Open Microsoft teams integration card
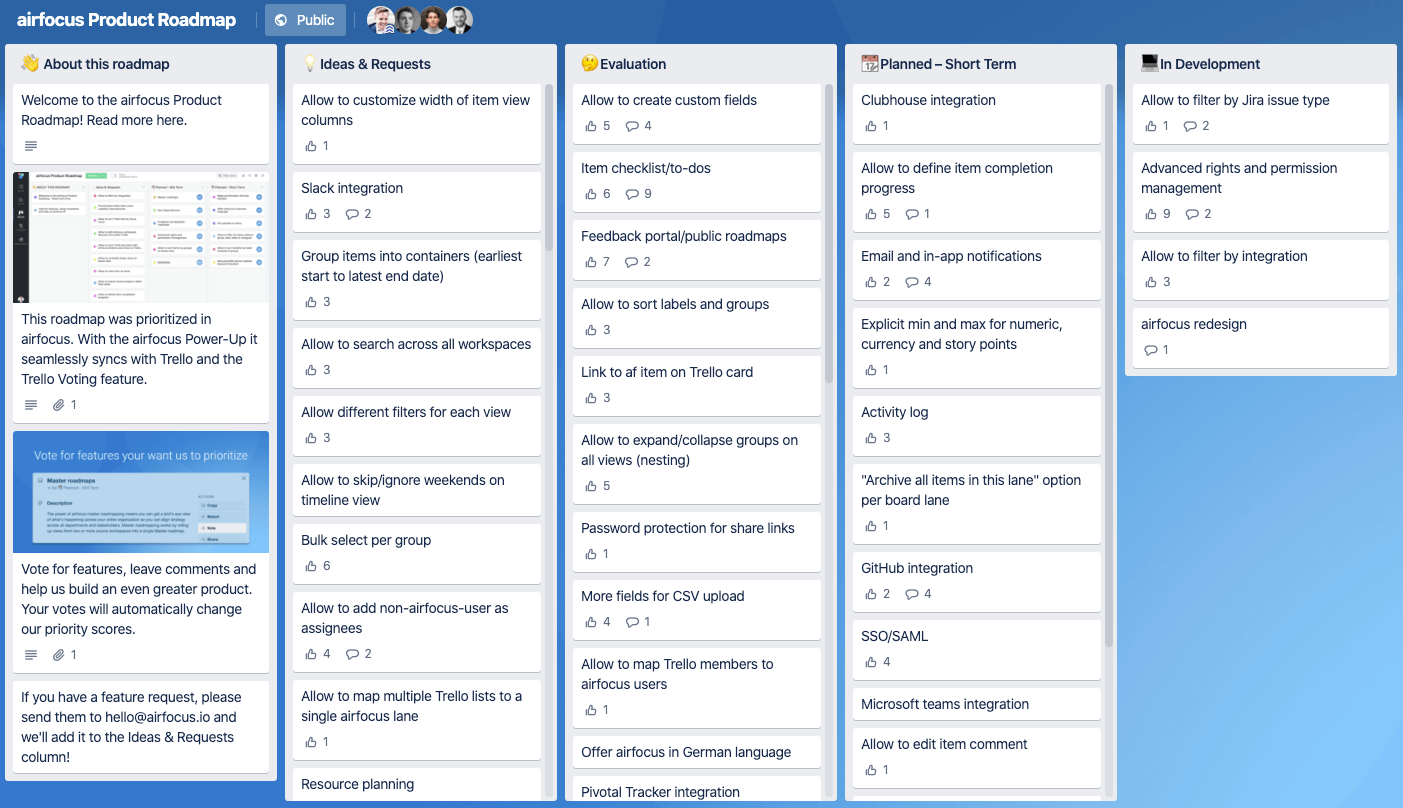This screenshot has width=1403, height=808. pyautogui.click(x=976, y=704)
